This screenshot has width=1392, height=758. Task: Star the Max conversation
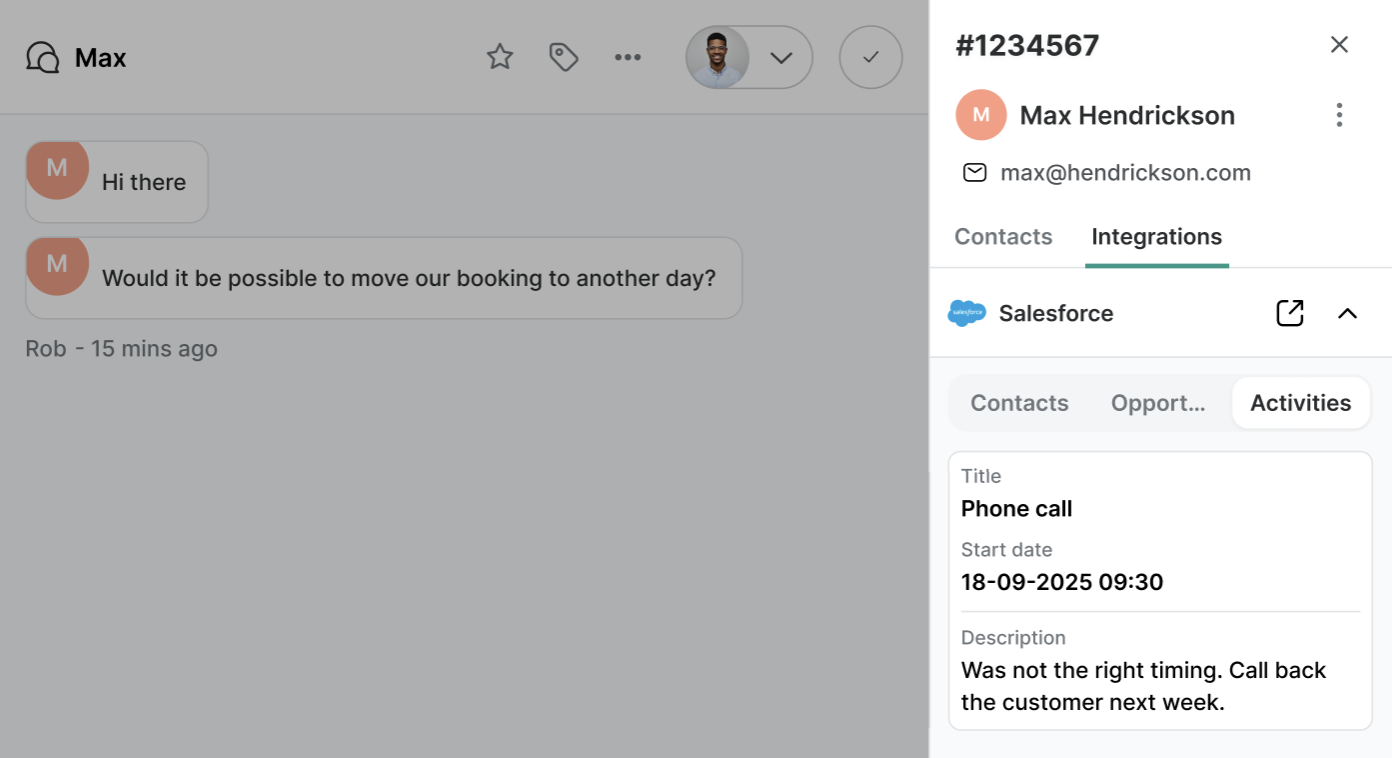[500, 57]
